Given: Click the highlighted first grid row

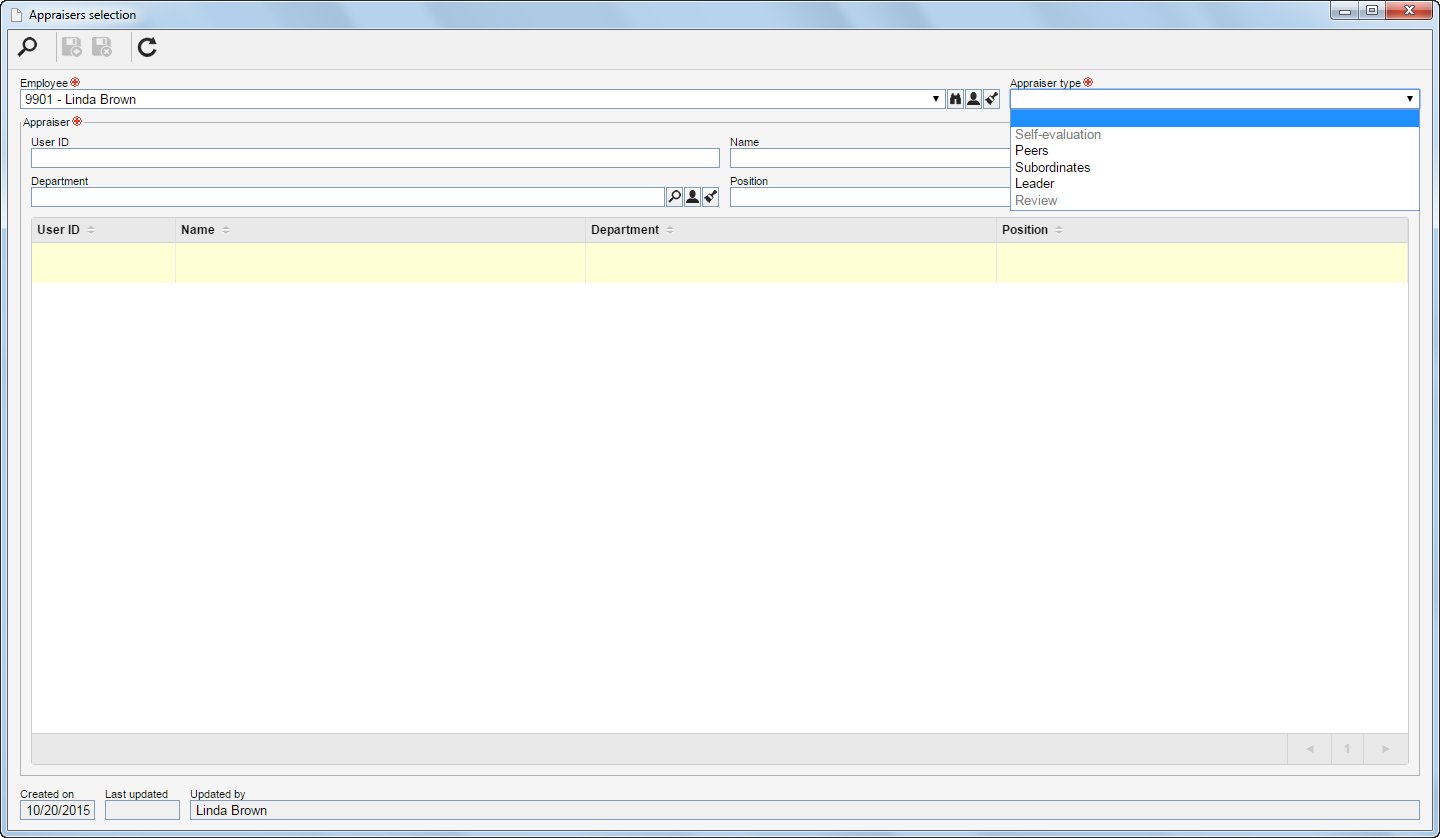Looking at the screenshot, I should (720, 263).
